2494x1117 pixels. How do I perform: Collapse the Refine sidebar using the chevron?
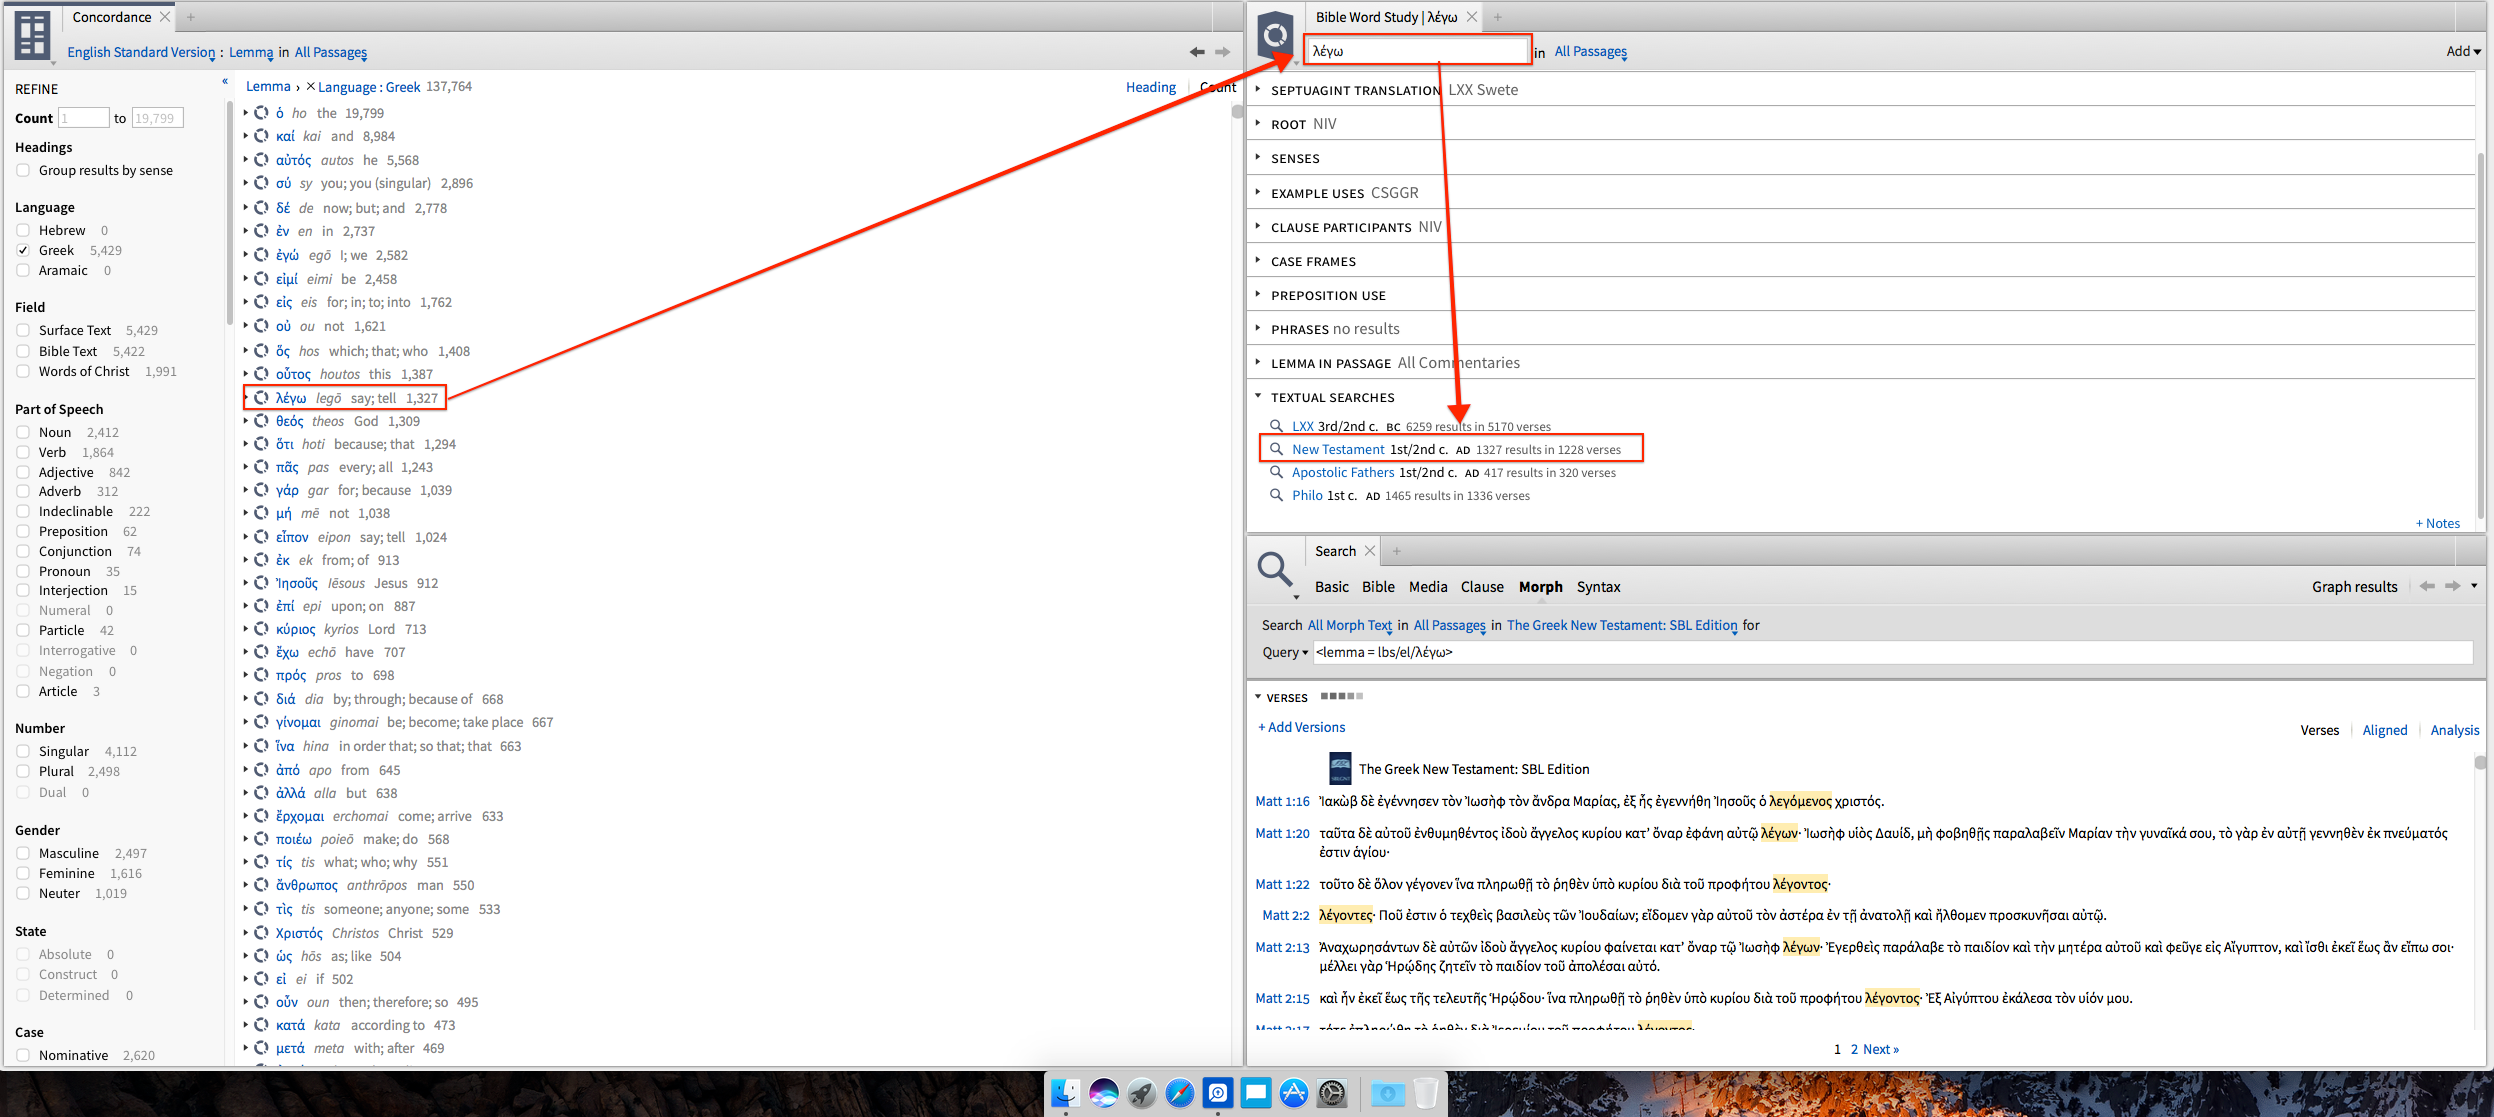[225, 82]
